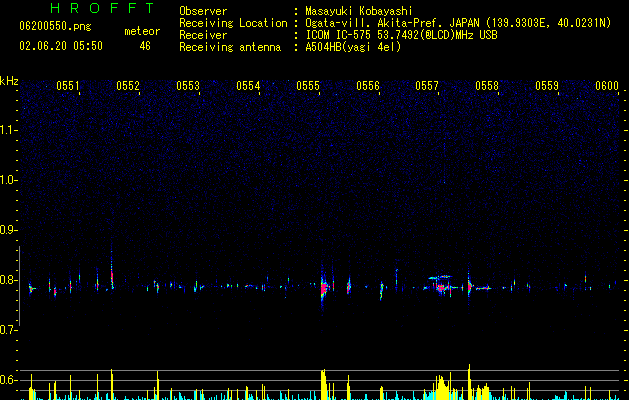The image size is (629, 400).
Task: Click the 0.7 kHz axis label
Action: click(x=8, y=330)
